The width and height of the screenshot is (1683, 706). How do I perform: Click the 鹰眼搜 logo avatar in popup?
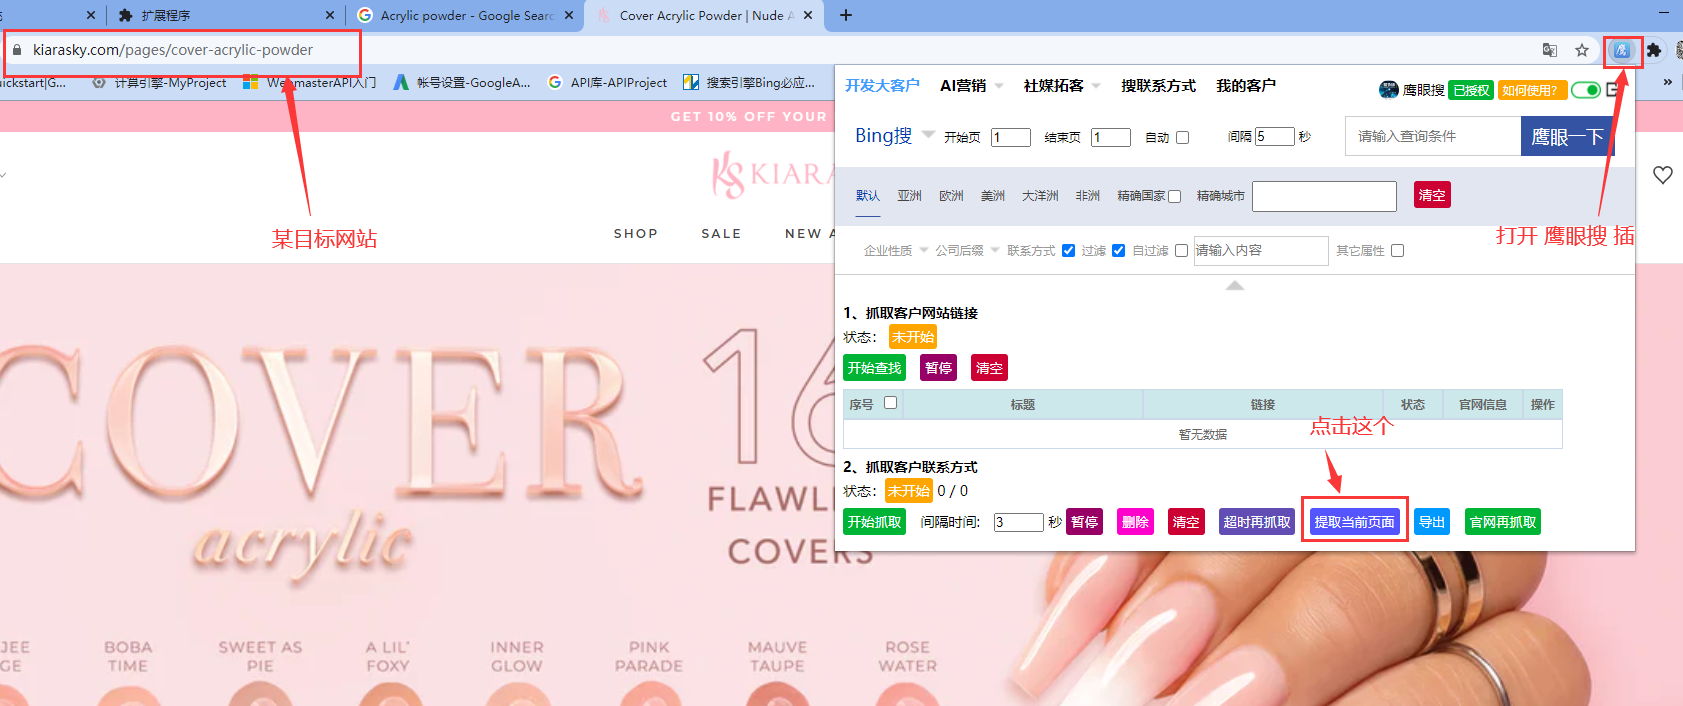coord(1388,90)
